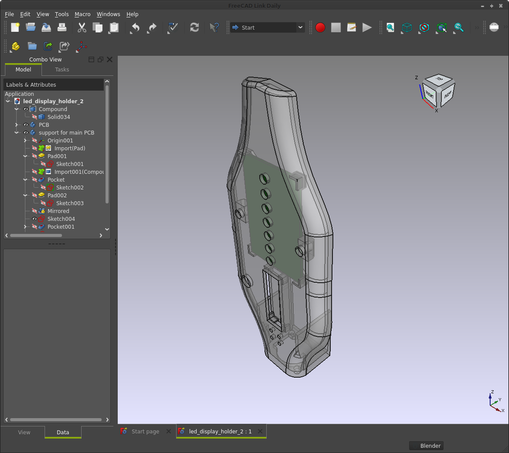Screen dimensions: 509x453
Task: Click the Execute macro play icon
Action: pyautogui.click(x=367, y=28)
